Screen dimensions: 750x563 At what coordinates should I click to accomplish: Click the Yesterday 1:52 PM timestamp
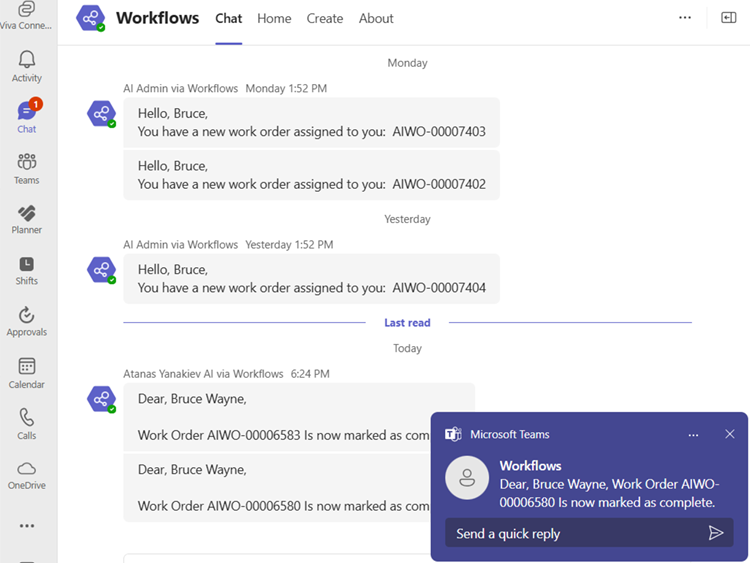(x=289, y=244)
